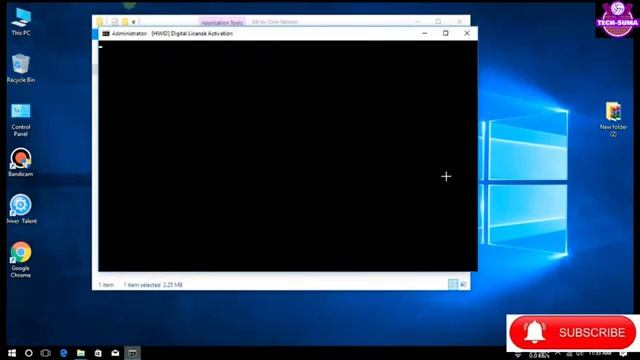Viewport: 640px width, 360px height.
Task: Launch the Bandicam desktop shortcut
Action: [x=21, y=162]
